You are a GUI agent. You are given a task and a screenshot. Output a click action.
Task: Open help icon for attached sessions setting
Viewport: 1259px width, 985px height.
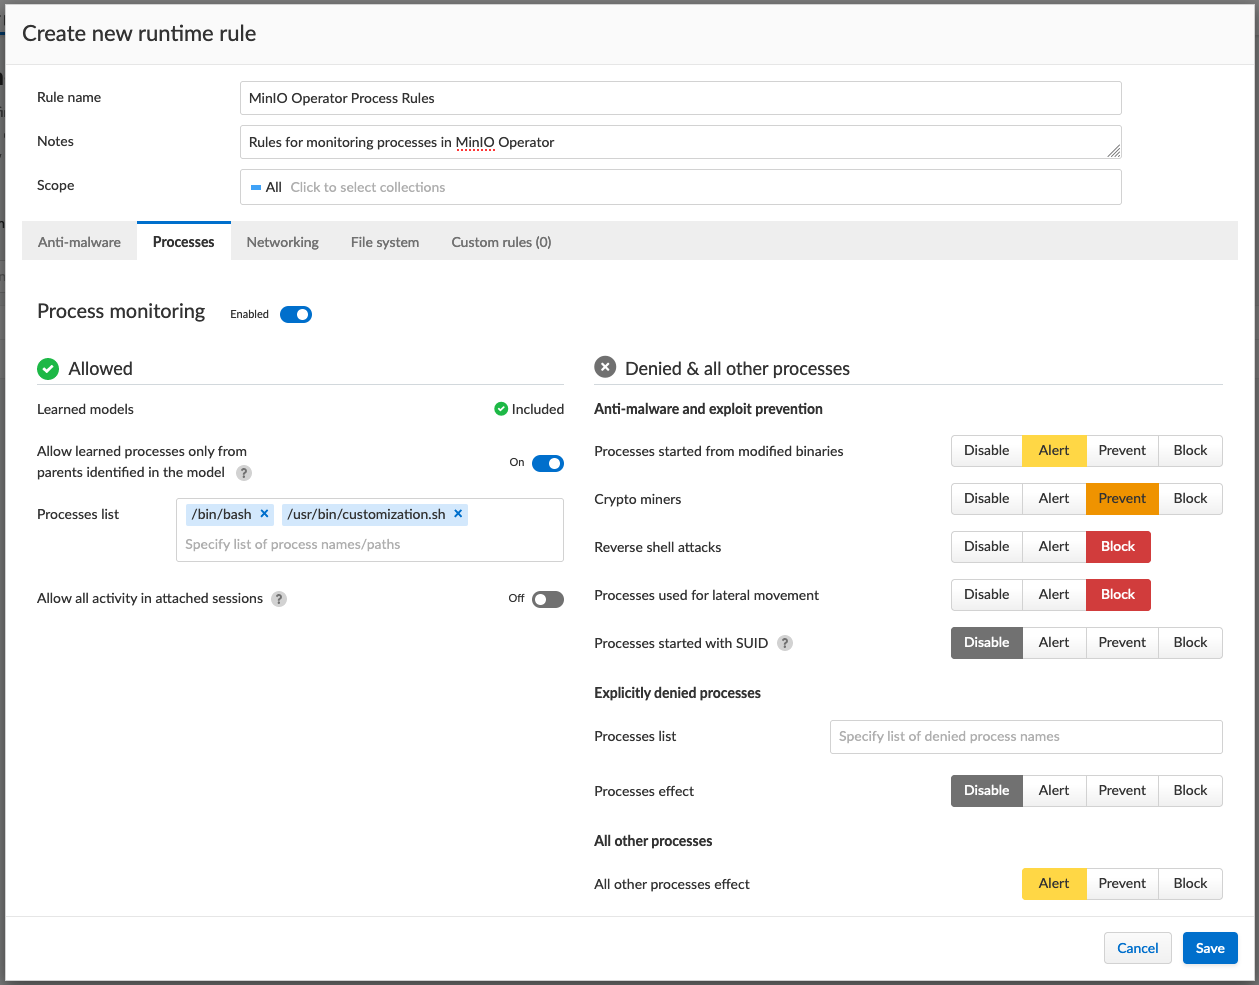[x=279, y=599]
